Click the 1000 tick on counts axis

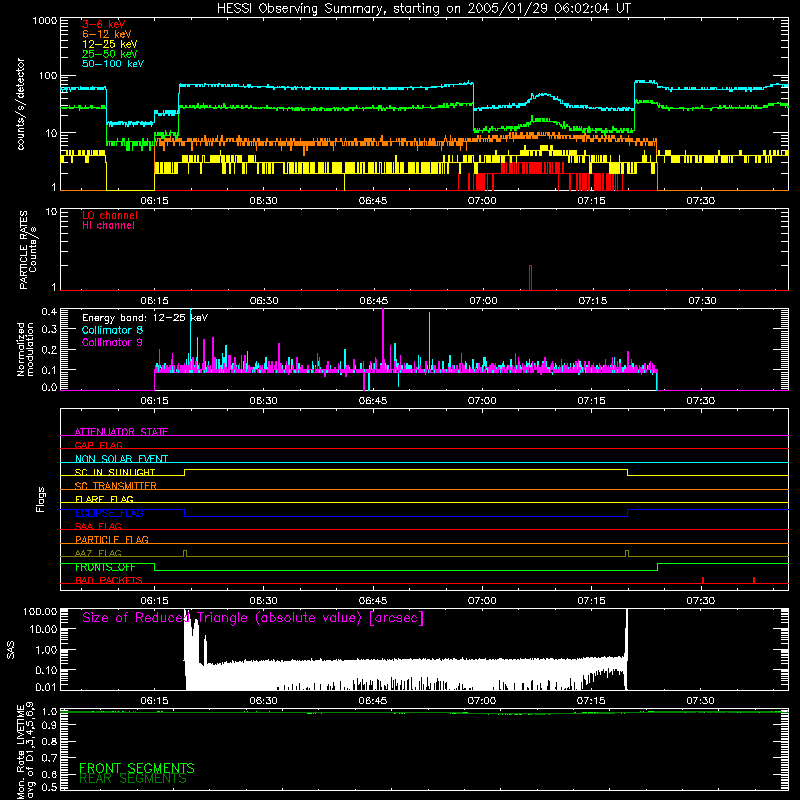45,21
